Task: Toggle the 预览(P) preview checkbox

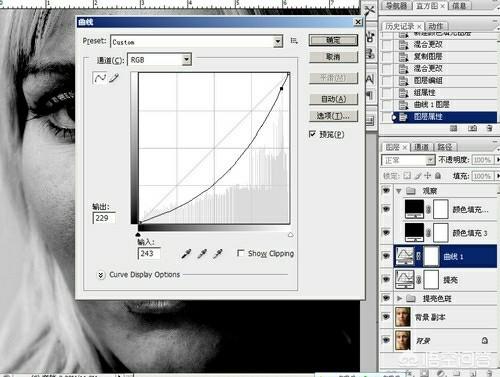Action: click(x=312, y=134)
